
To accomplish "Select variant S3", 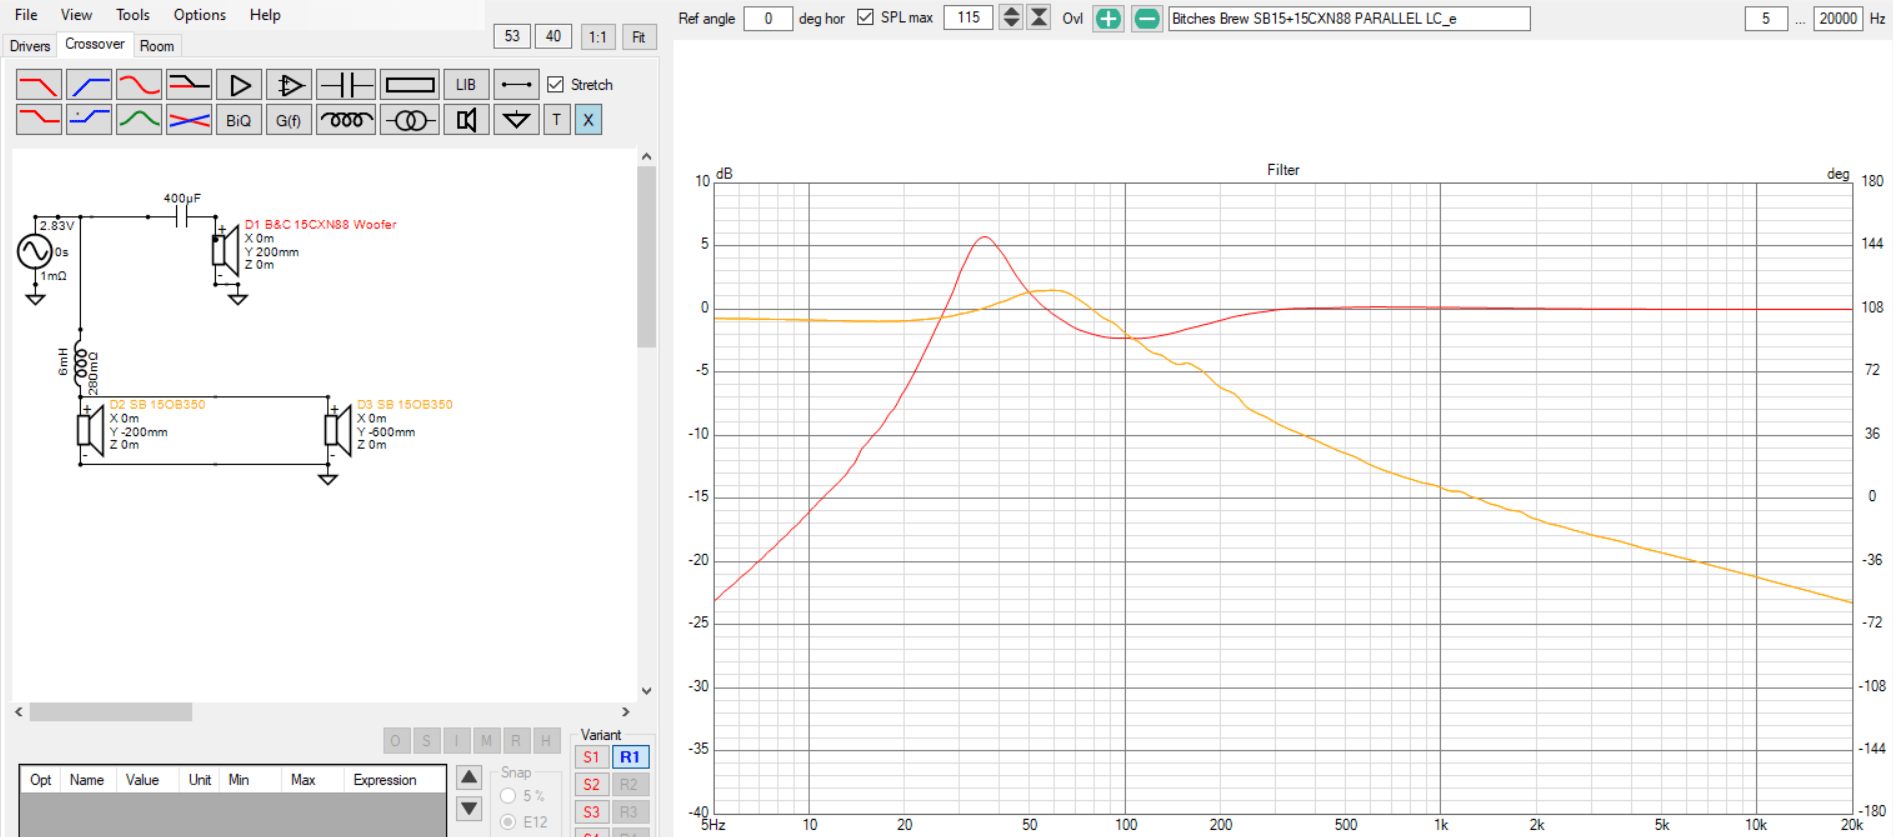I will 591,811.
